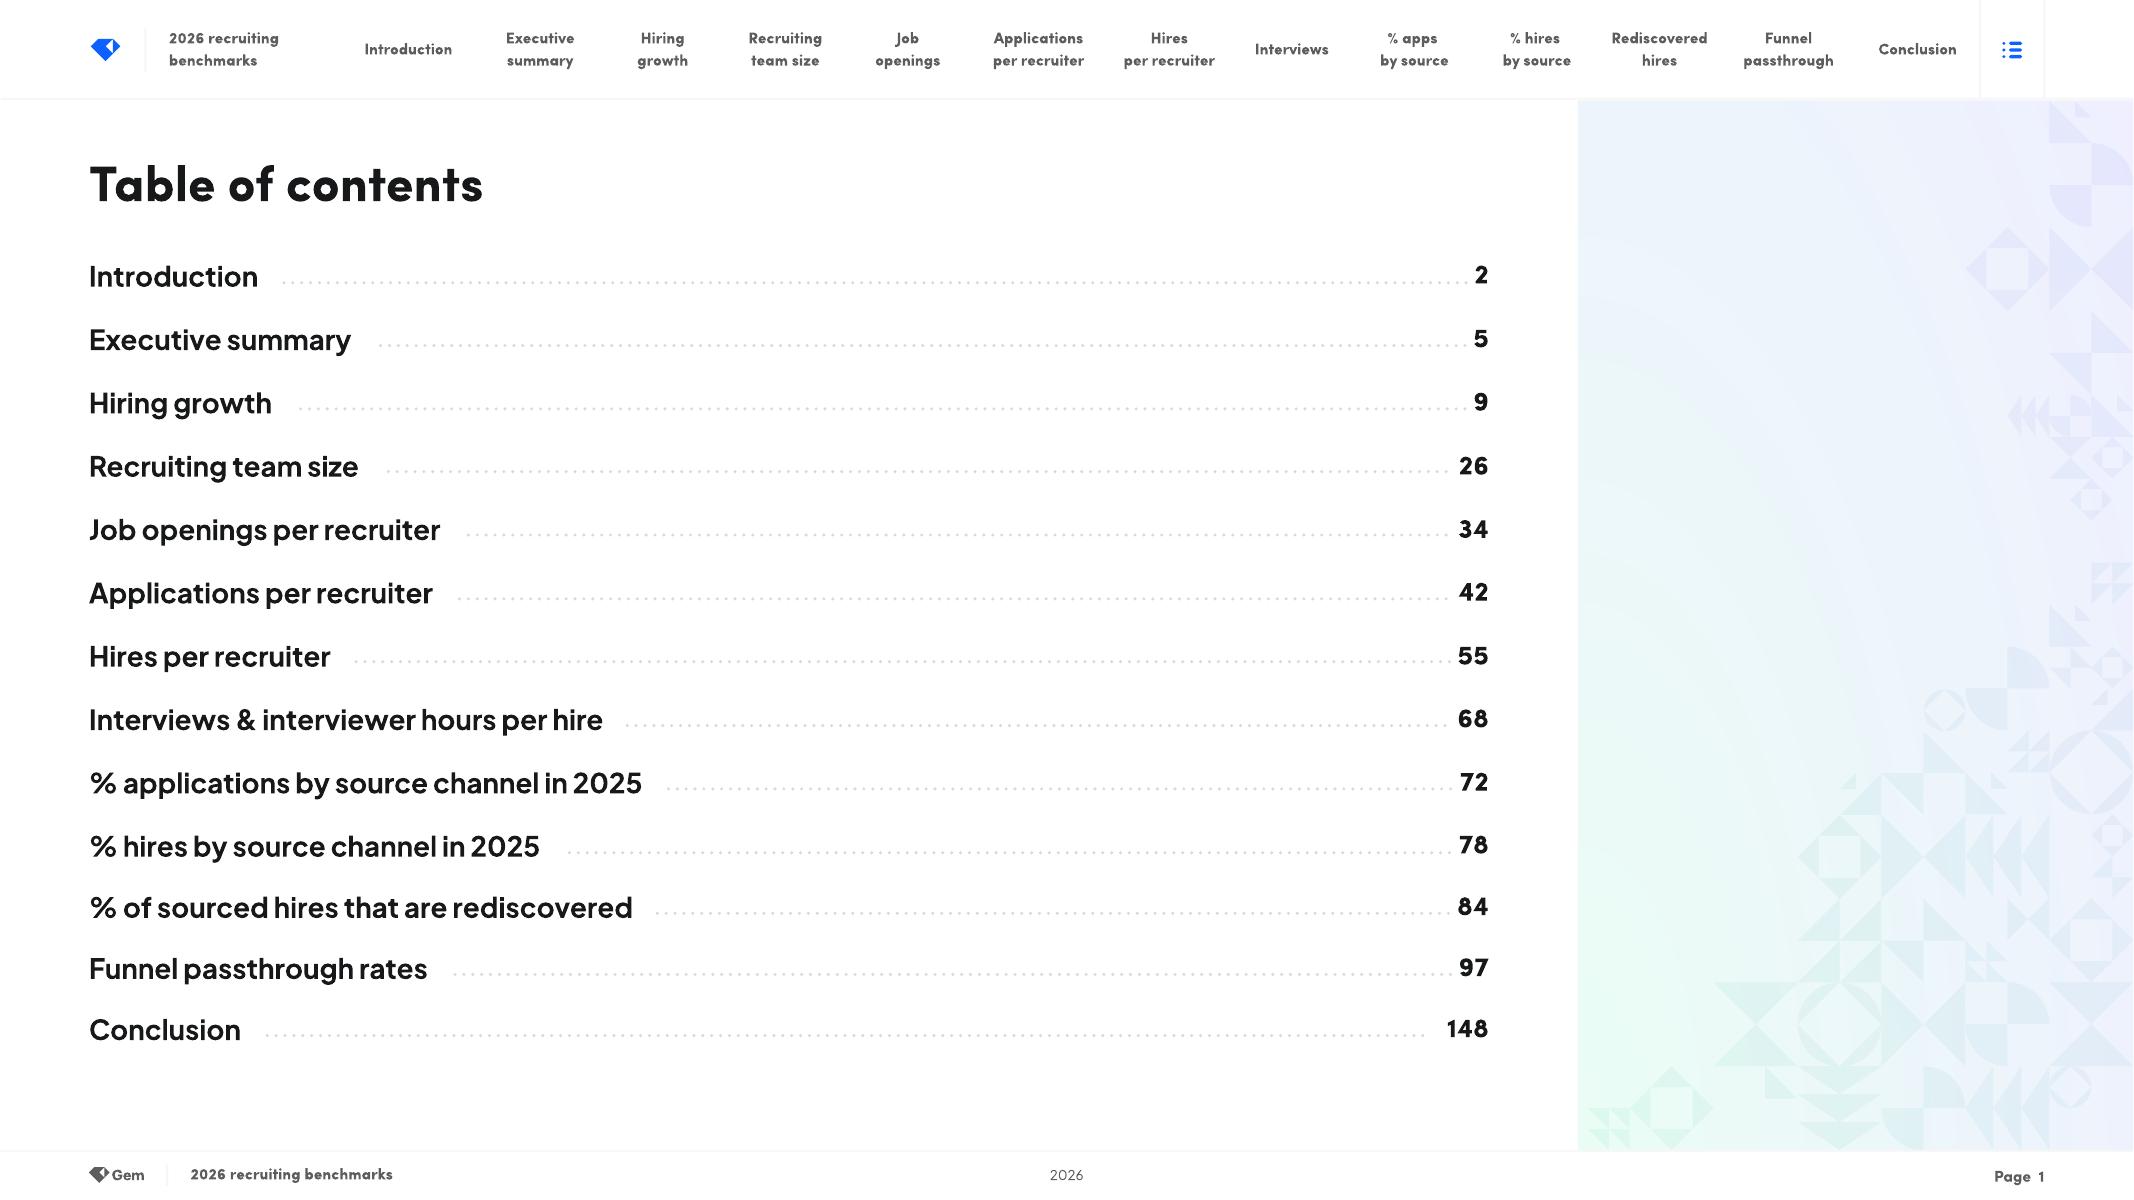Open Job openings nav tab
Image resolution: width=2134 pixels, height=1200 pixels.
(907, 49)
